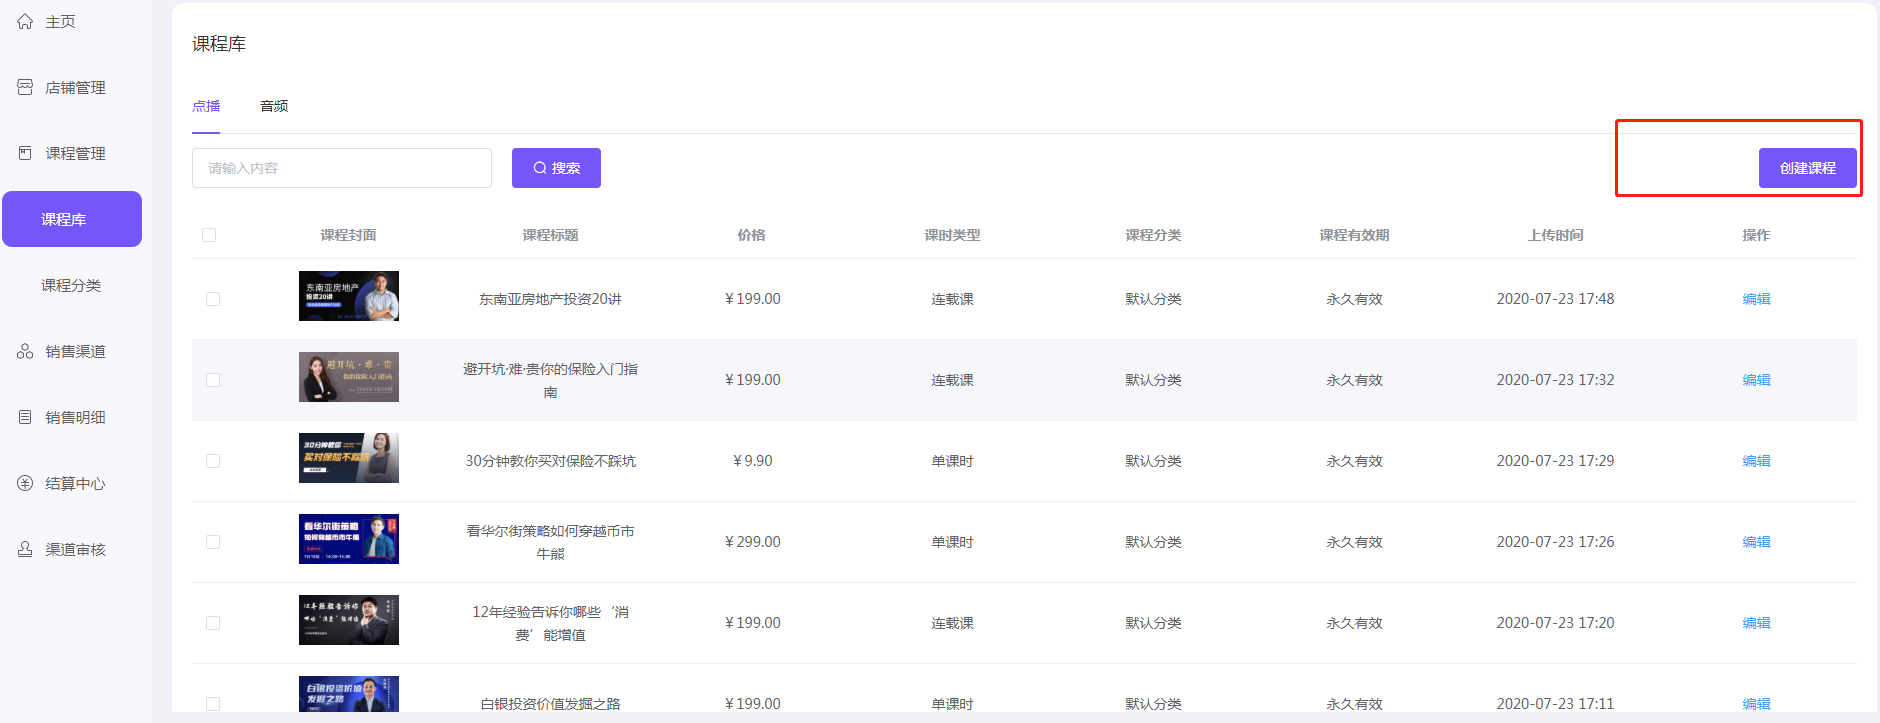
Task: Switch to the 音频 tab
Action: (x=274, y=106)
